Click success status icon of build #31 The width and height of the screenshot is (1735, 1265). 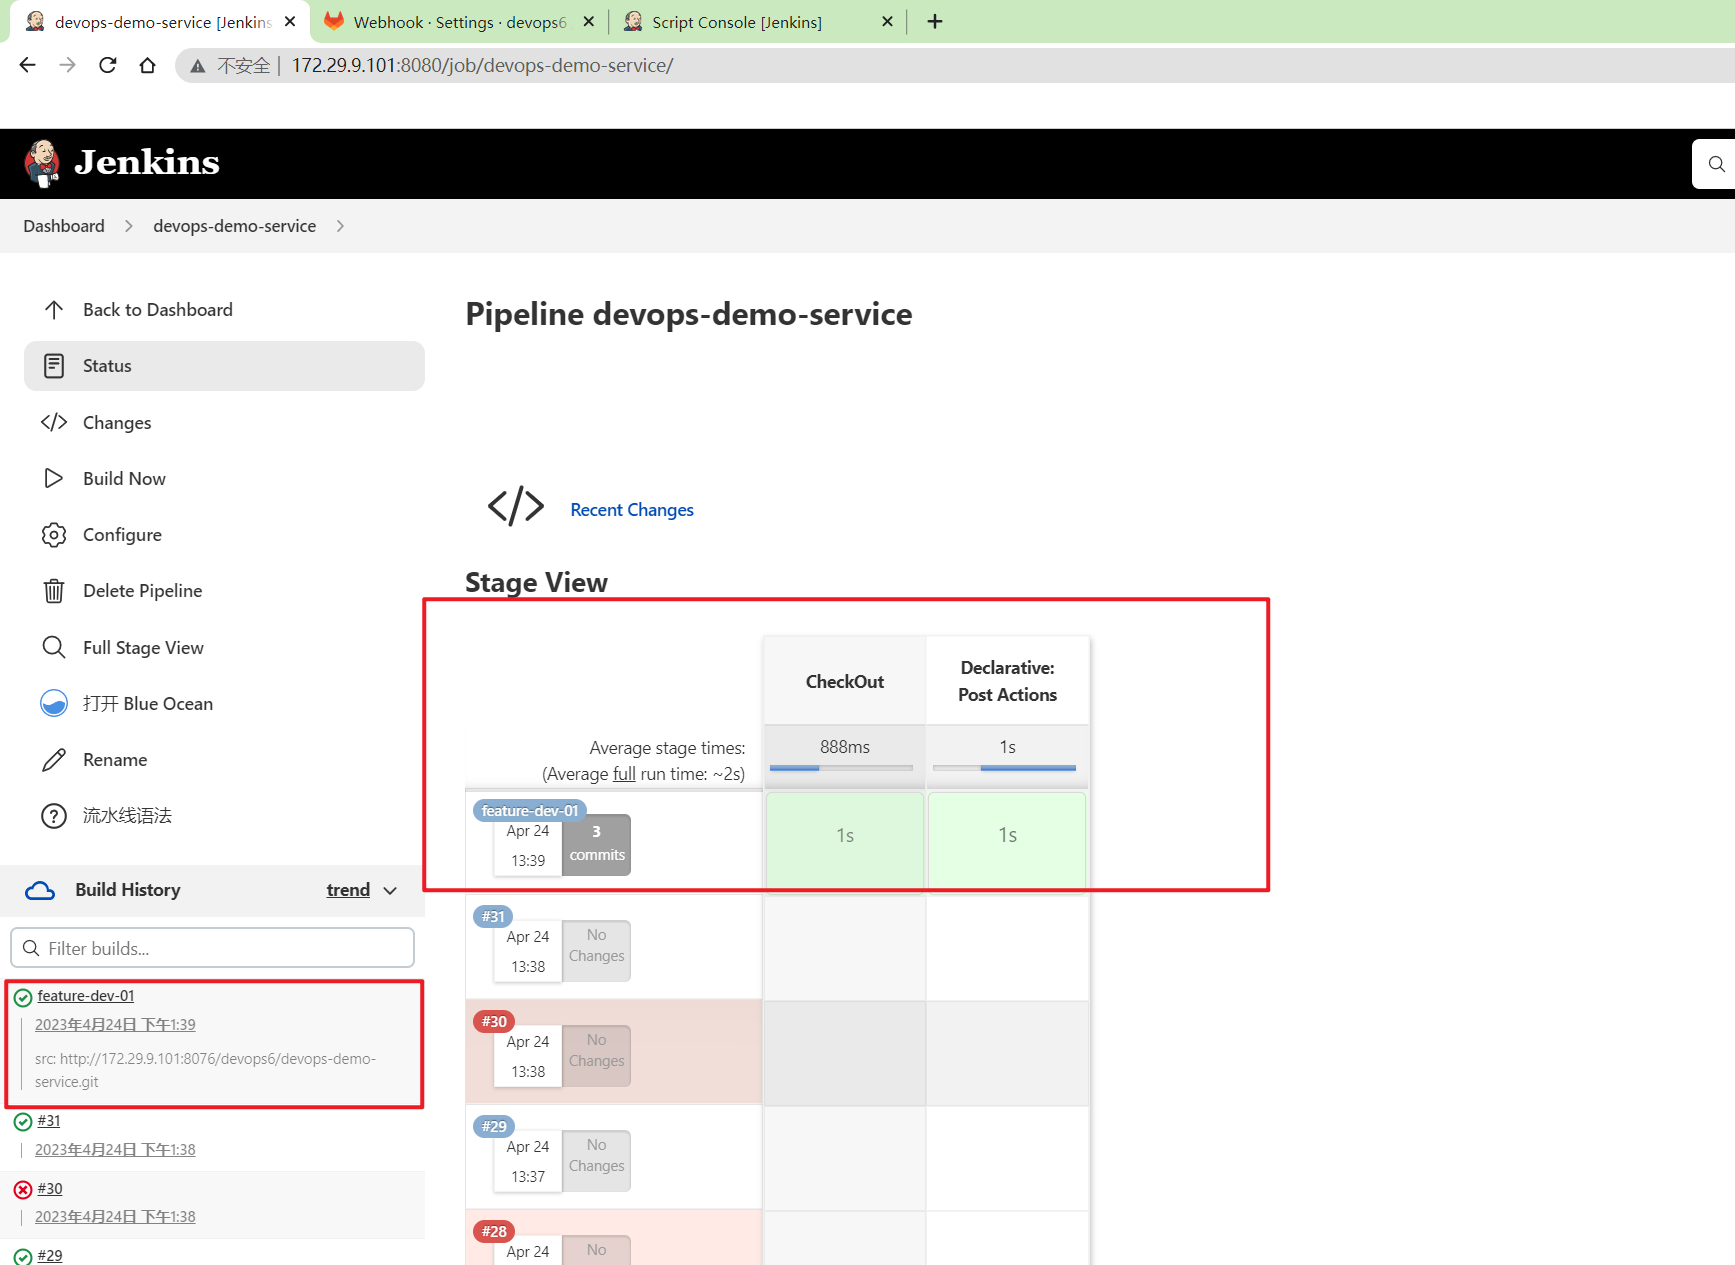(x=23, y=1122)
